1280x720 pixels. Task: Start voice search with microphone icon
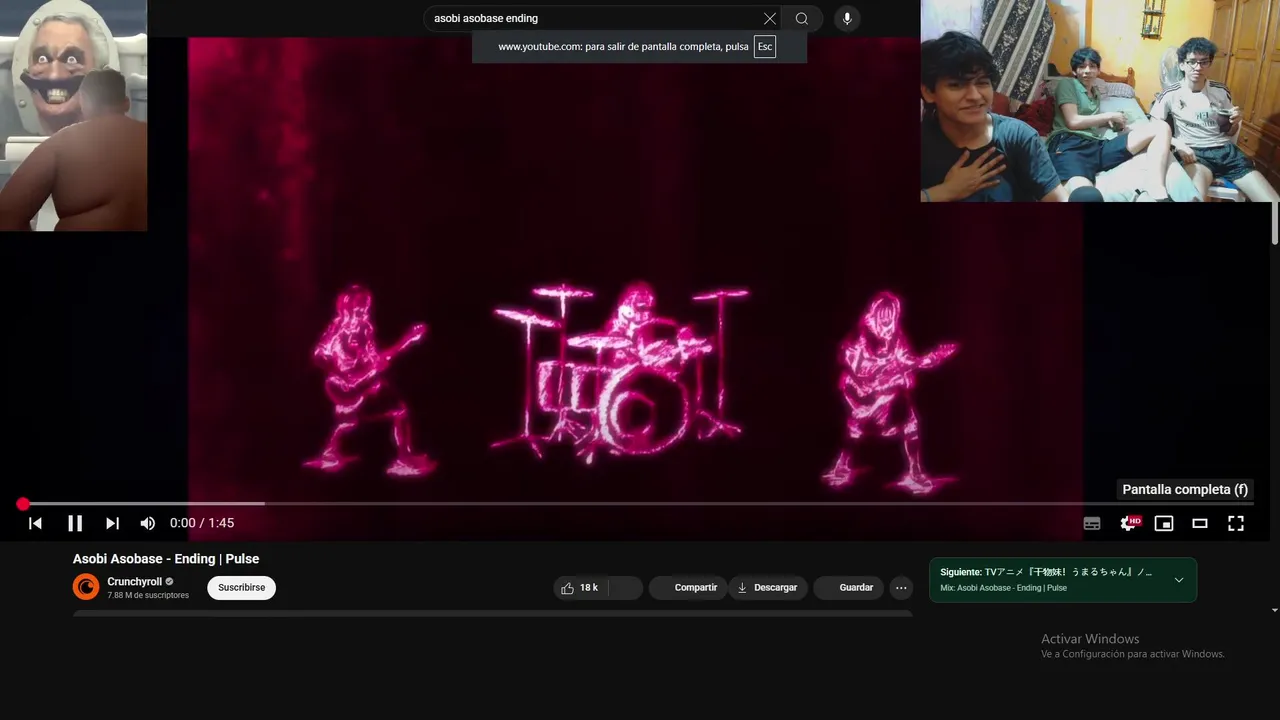coord(847,18)
